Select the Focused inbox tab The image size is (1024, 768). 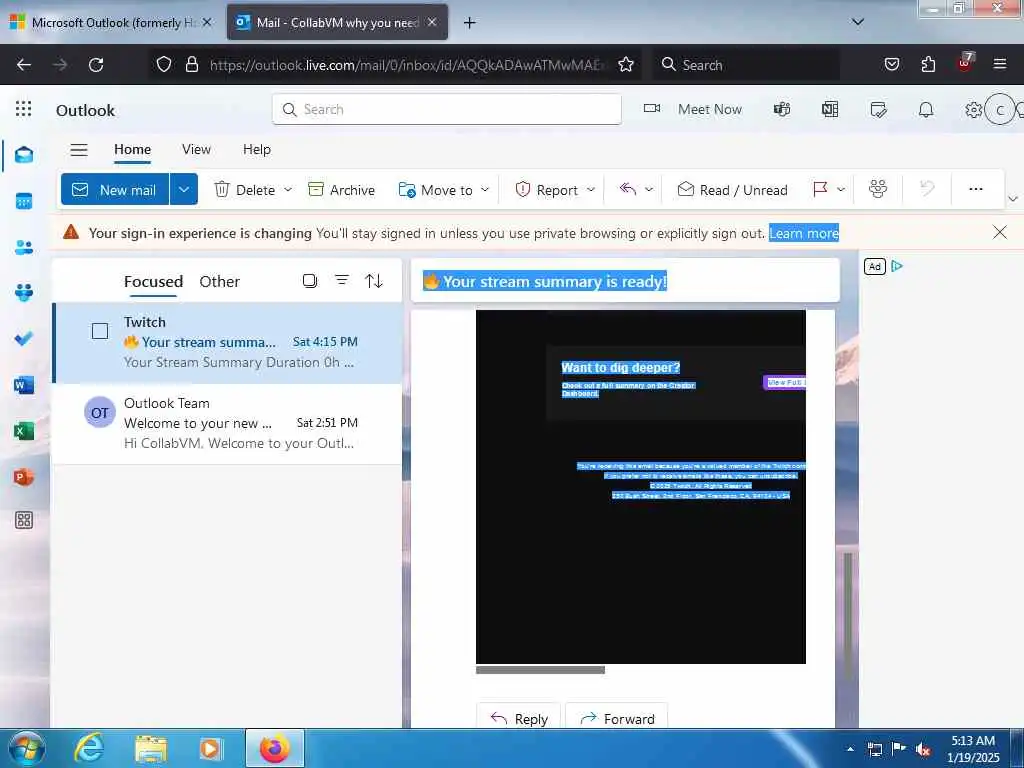tap(153, 281)
